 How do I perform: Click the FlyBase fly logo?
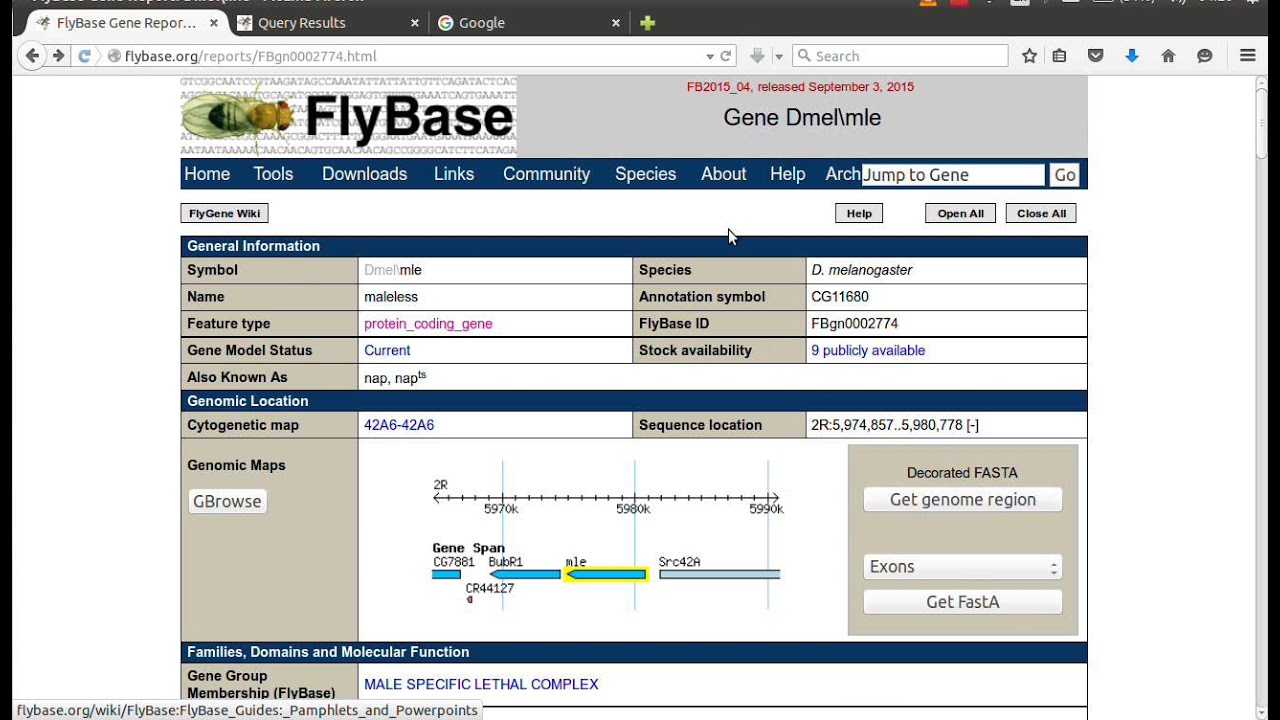tap(348, 116)
